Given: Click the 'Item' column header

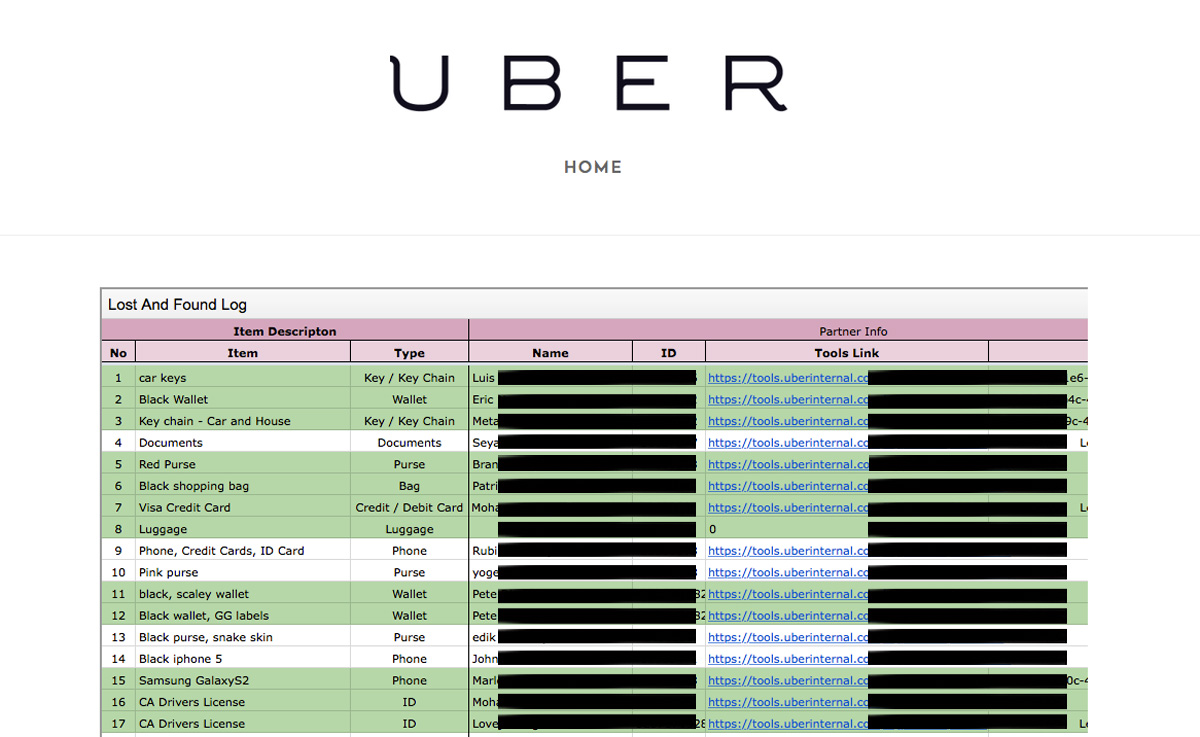Looking at the screenshot, I should [243, 353].
